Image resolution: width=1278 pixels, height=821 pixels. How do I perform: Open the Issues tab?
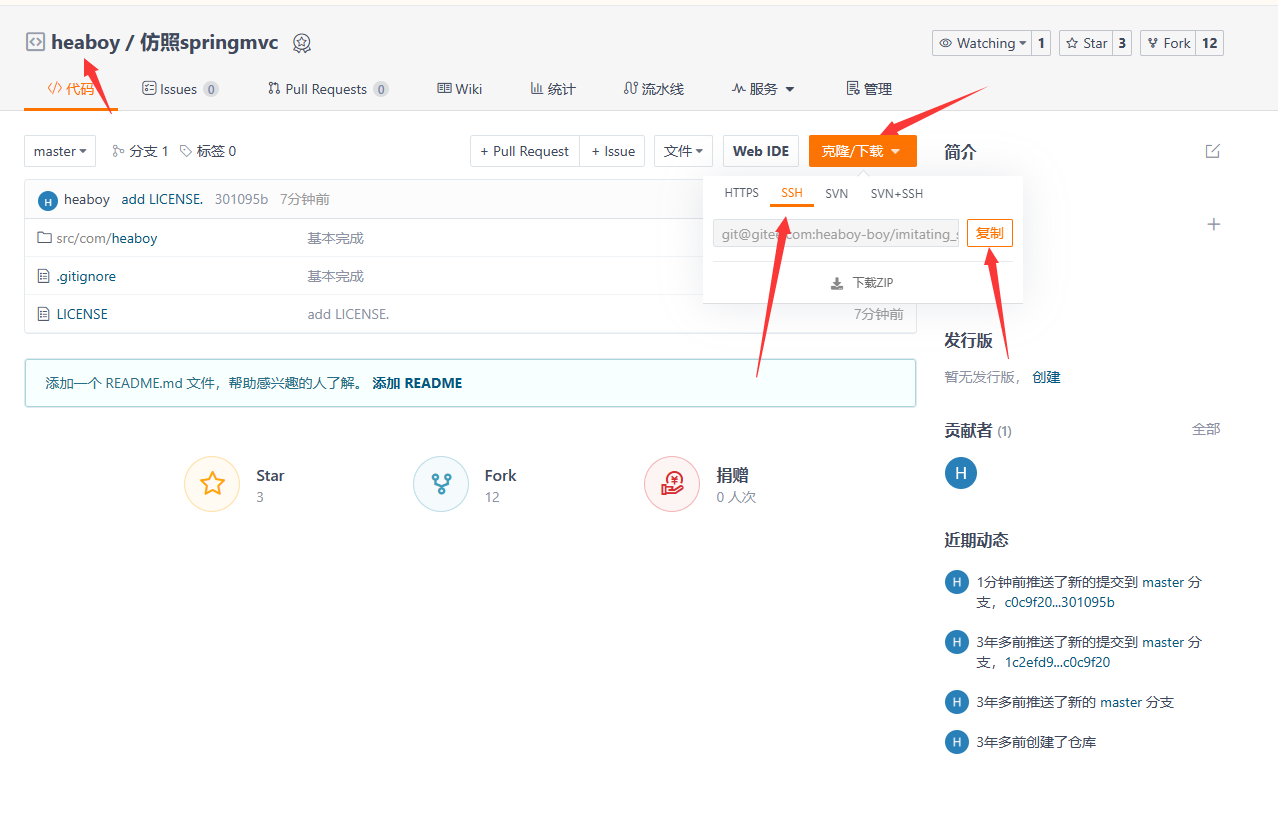click(x=180, y=89)
